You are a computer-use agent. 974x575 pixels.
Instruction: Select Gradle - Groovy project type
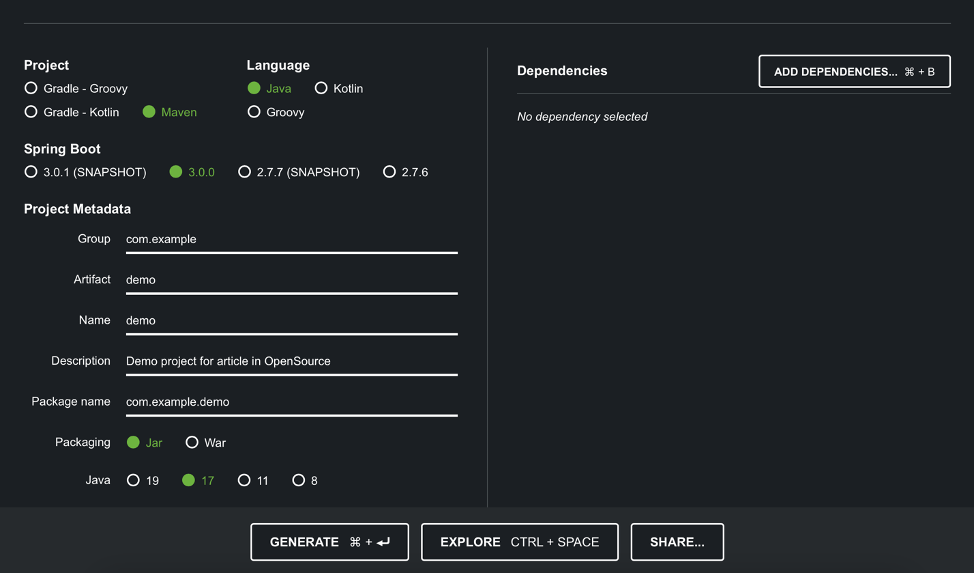coord(31,89)
